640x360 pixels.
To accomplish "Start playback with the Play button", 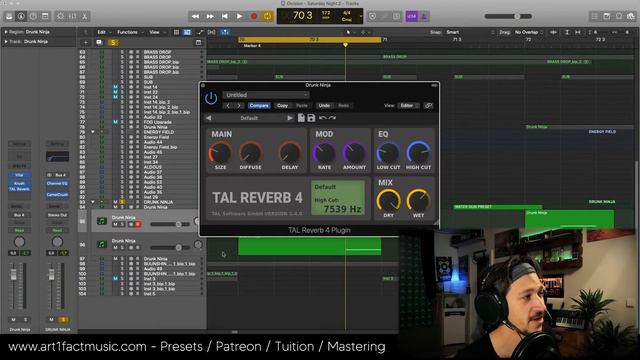I will 240,16.
